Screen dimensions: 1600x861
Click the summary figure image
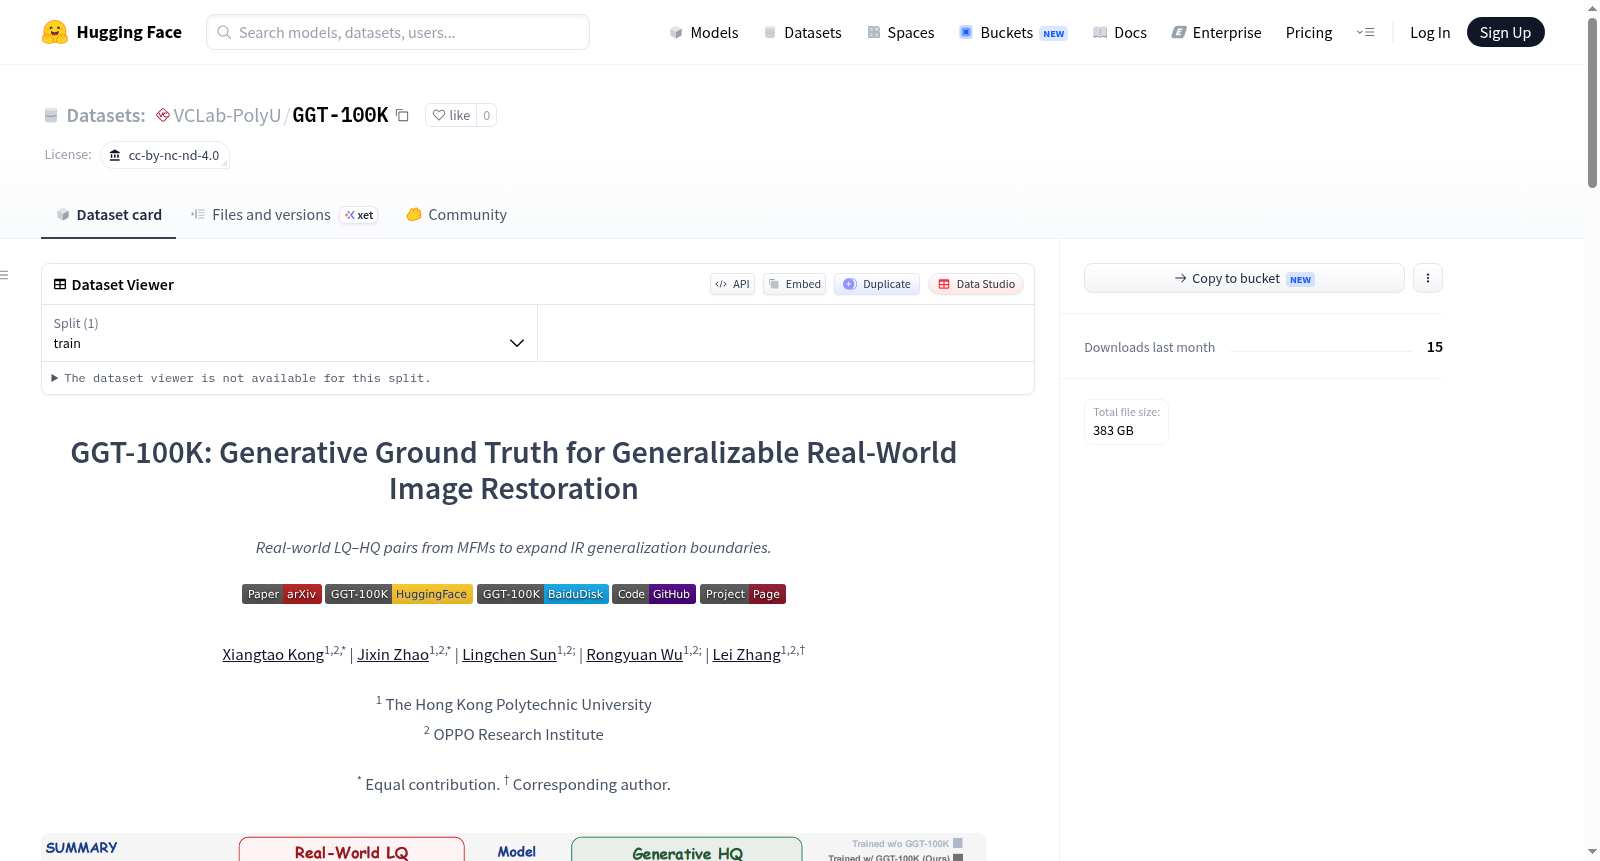pyautogui.click(x=514, y=847)
